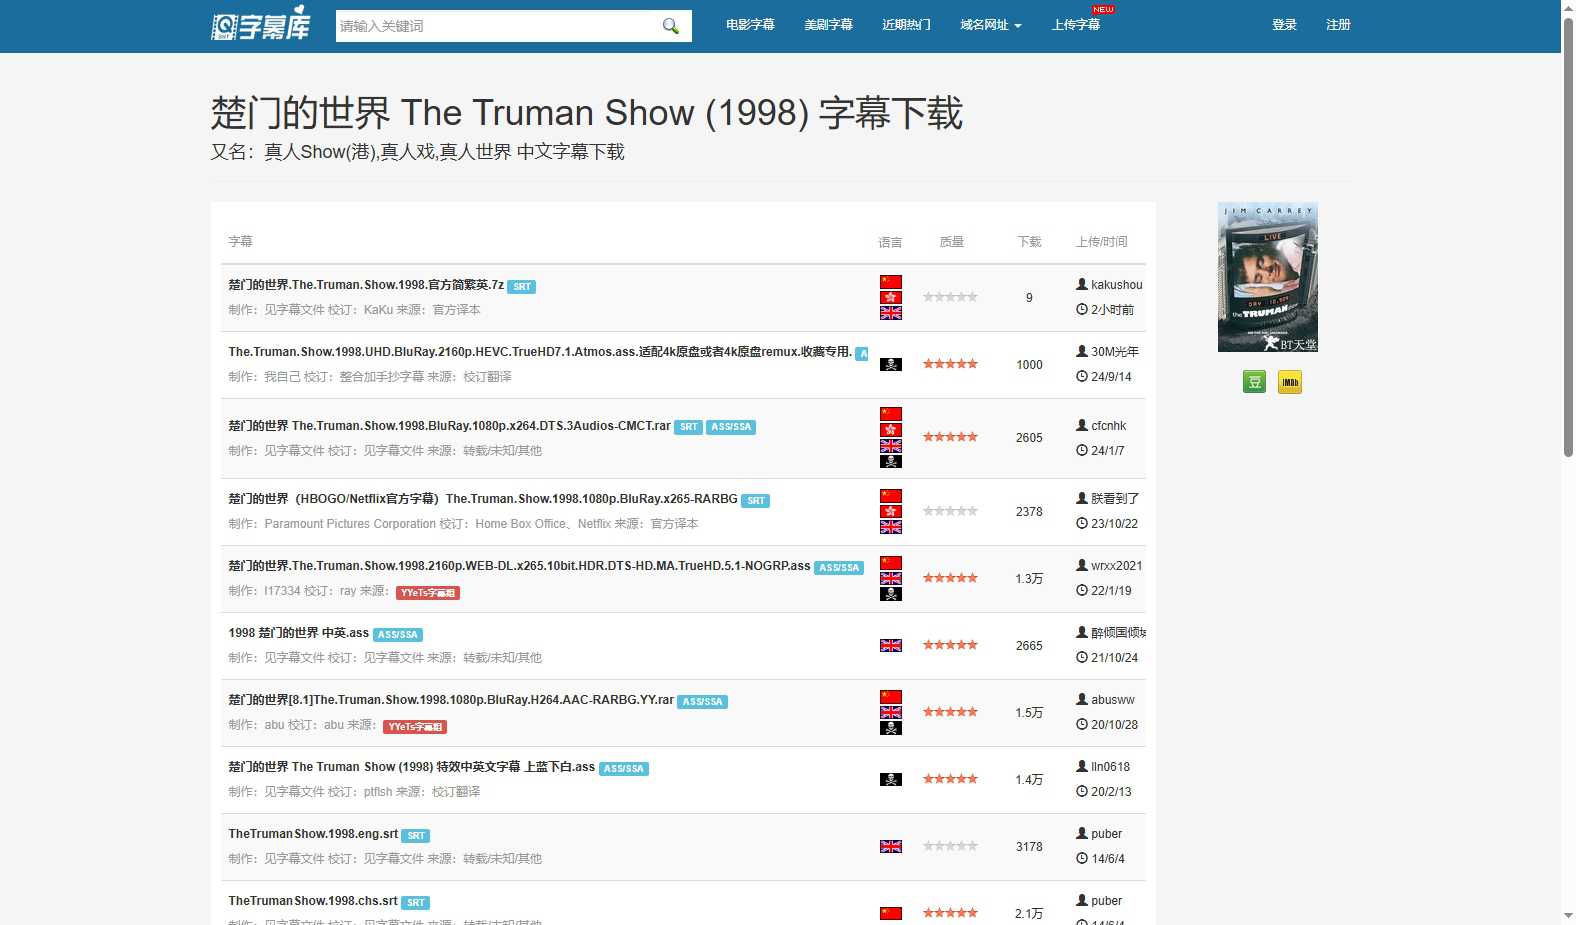Click SRT tag on 官方简繁英.7z row
The image size is (1576, 925).
click(x=522, y=287)
